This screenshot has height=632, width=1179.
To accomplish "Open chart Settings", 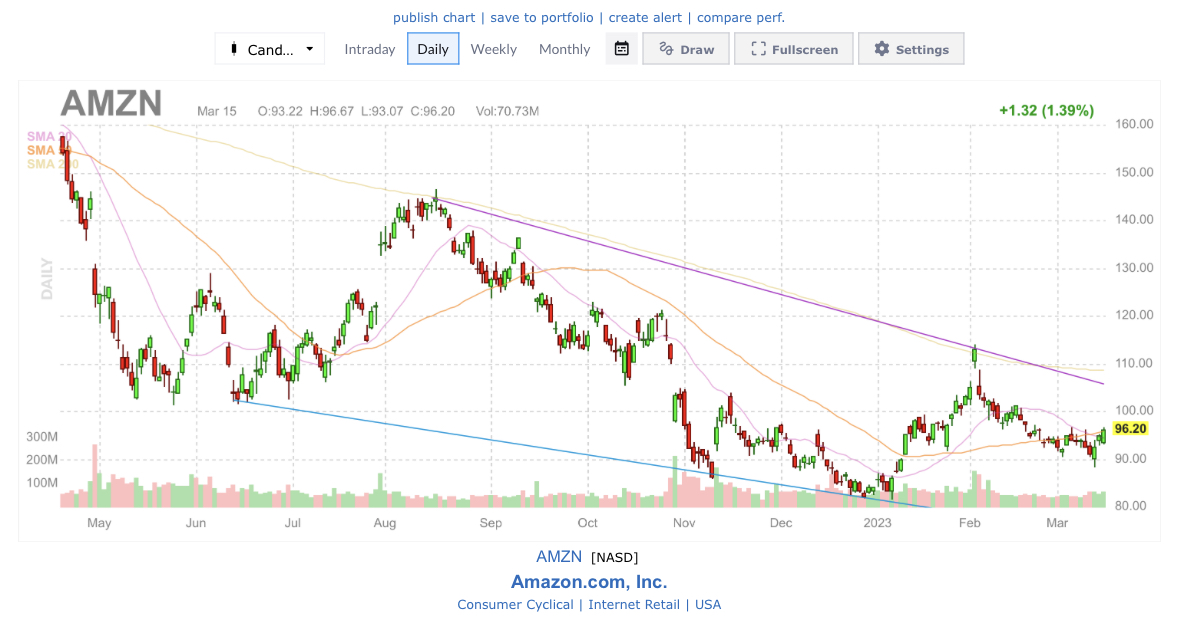I will pos(911,49).
